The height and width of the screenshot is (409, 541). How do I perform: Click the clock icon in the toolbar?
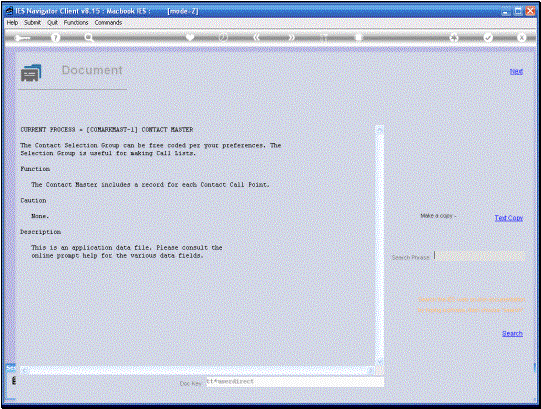(223, 37)
